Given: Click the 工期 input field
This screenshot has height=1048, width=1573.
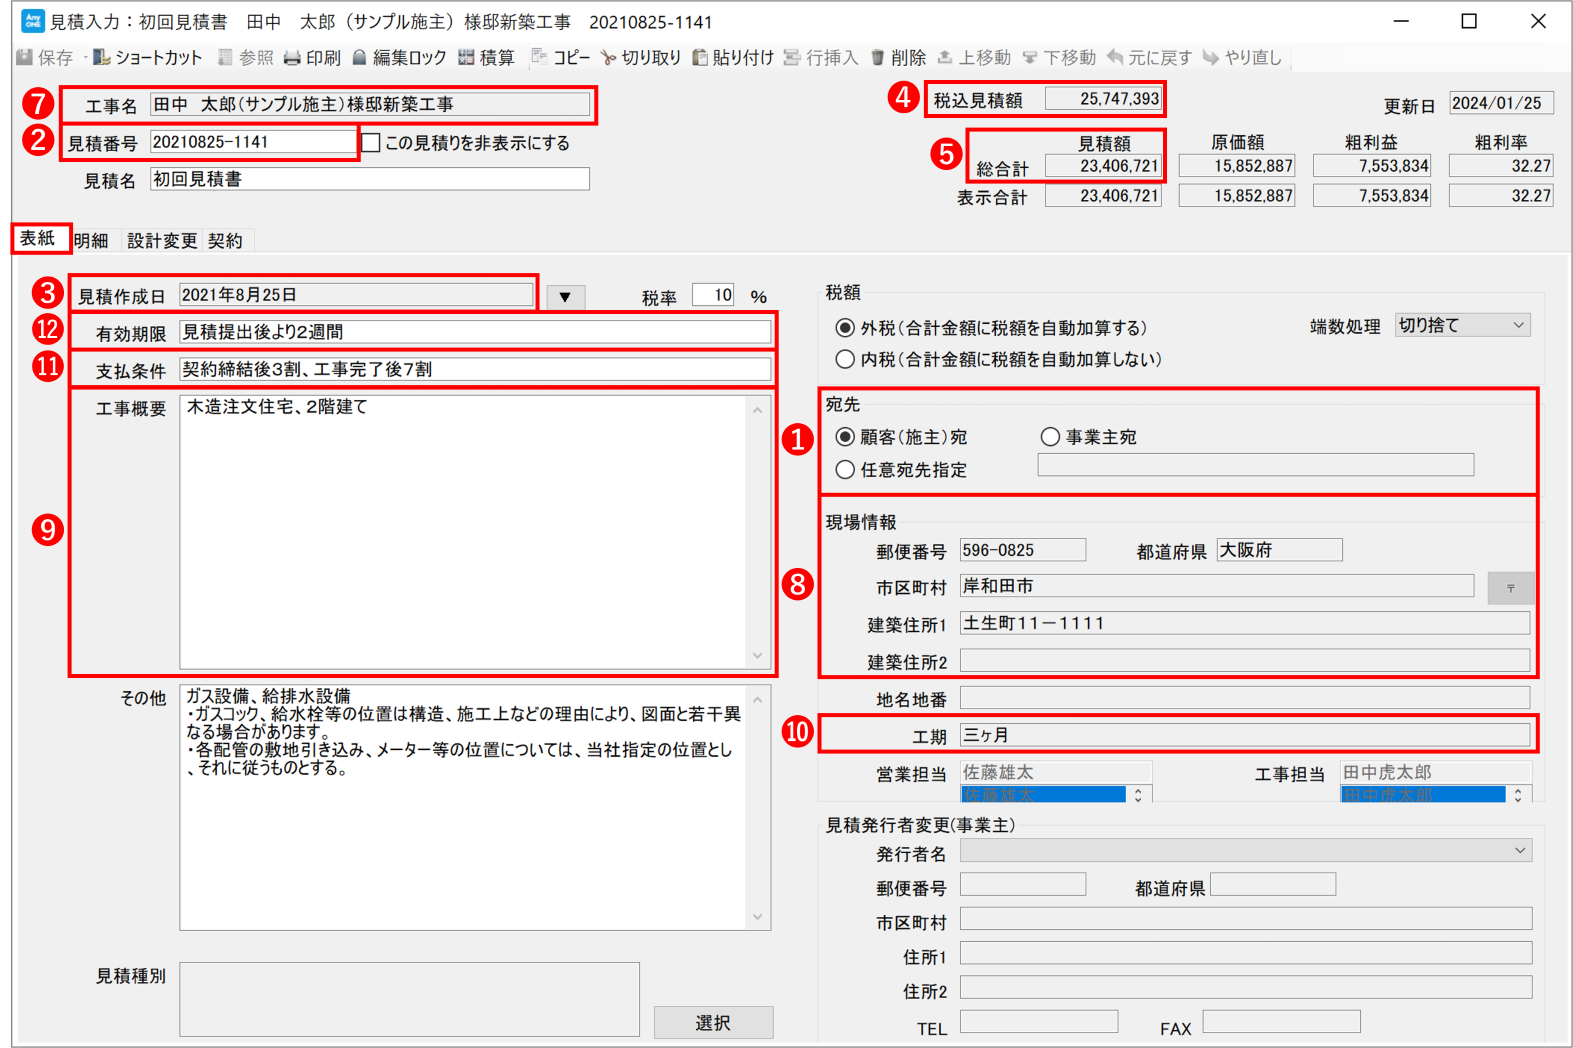Looking at the screenshot, I should (1243, 736).
